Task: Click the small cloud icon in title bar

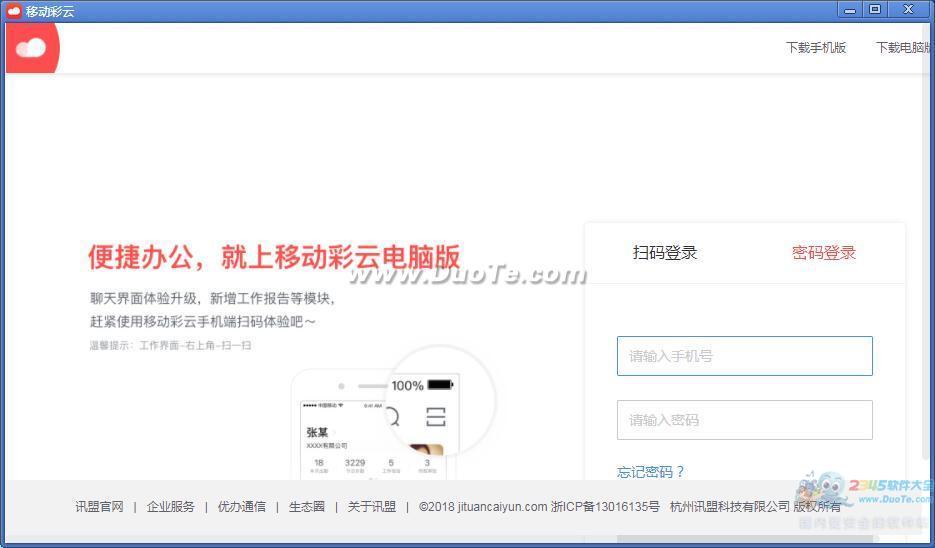Action: tap(14, 11)
